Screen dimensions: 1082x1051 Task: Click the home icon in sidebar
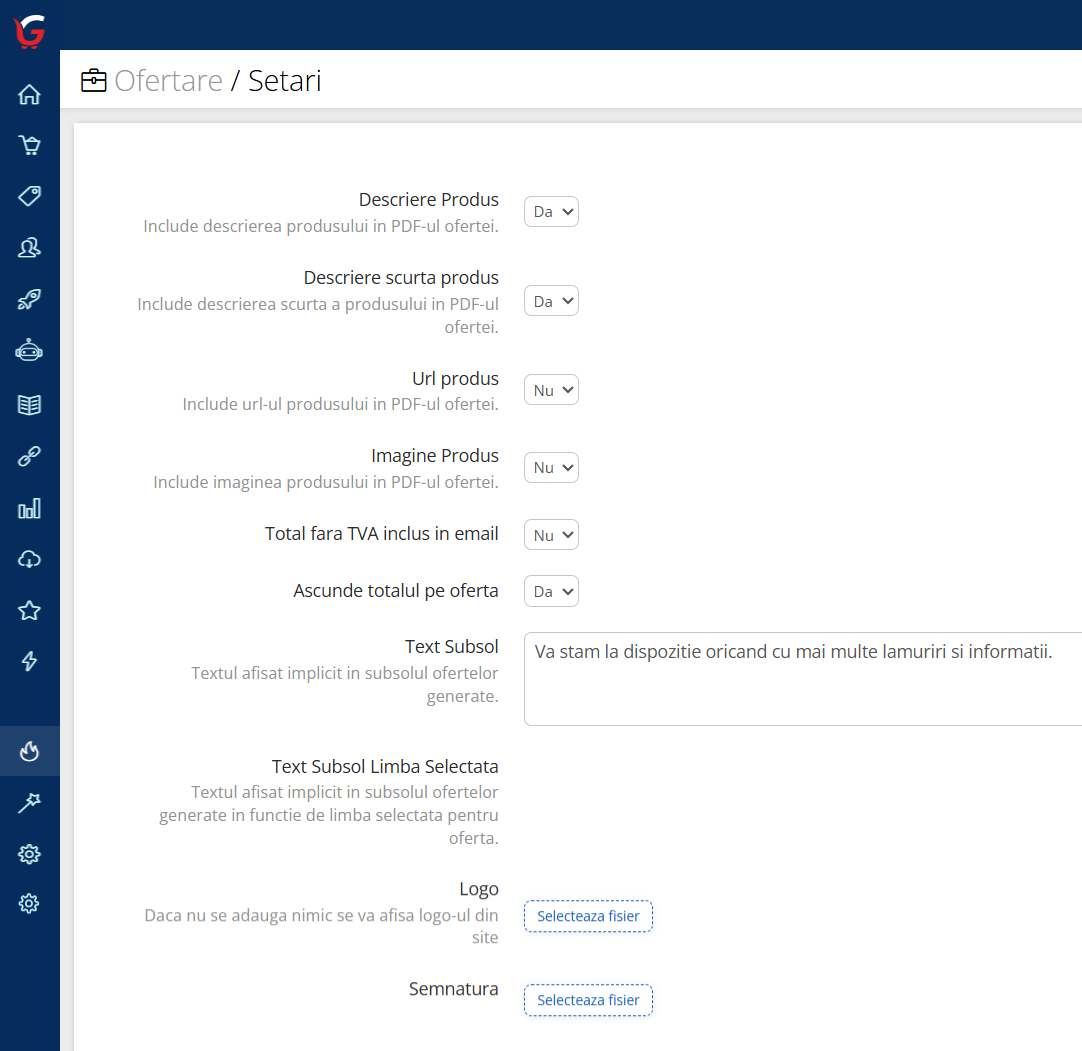(29, 95)
